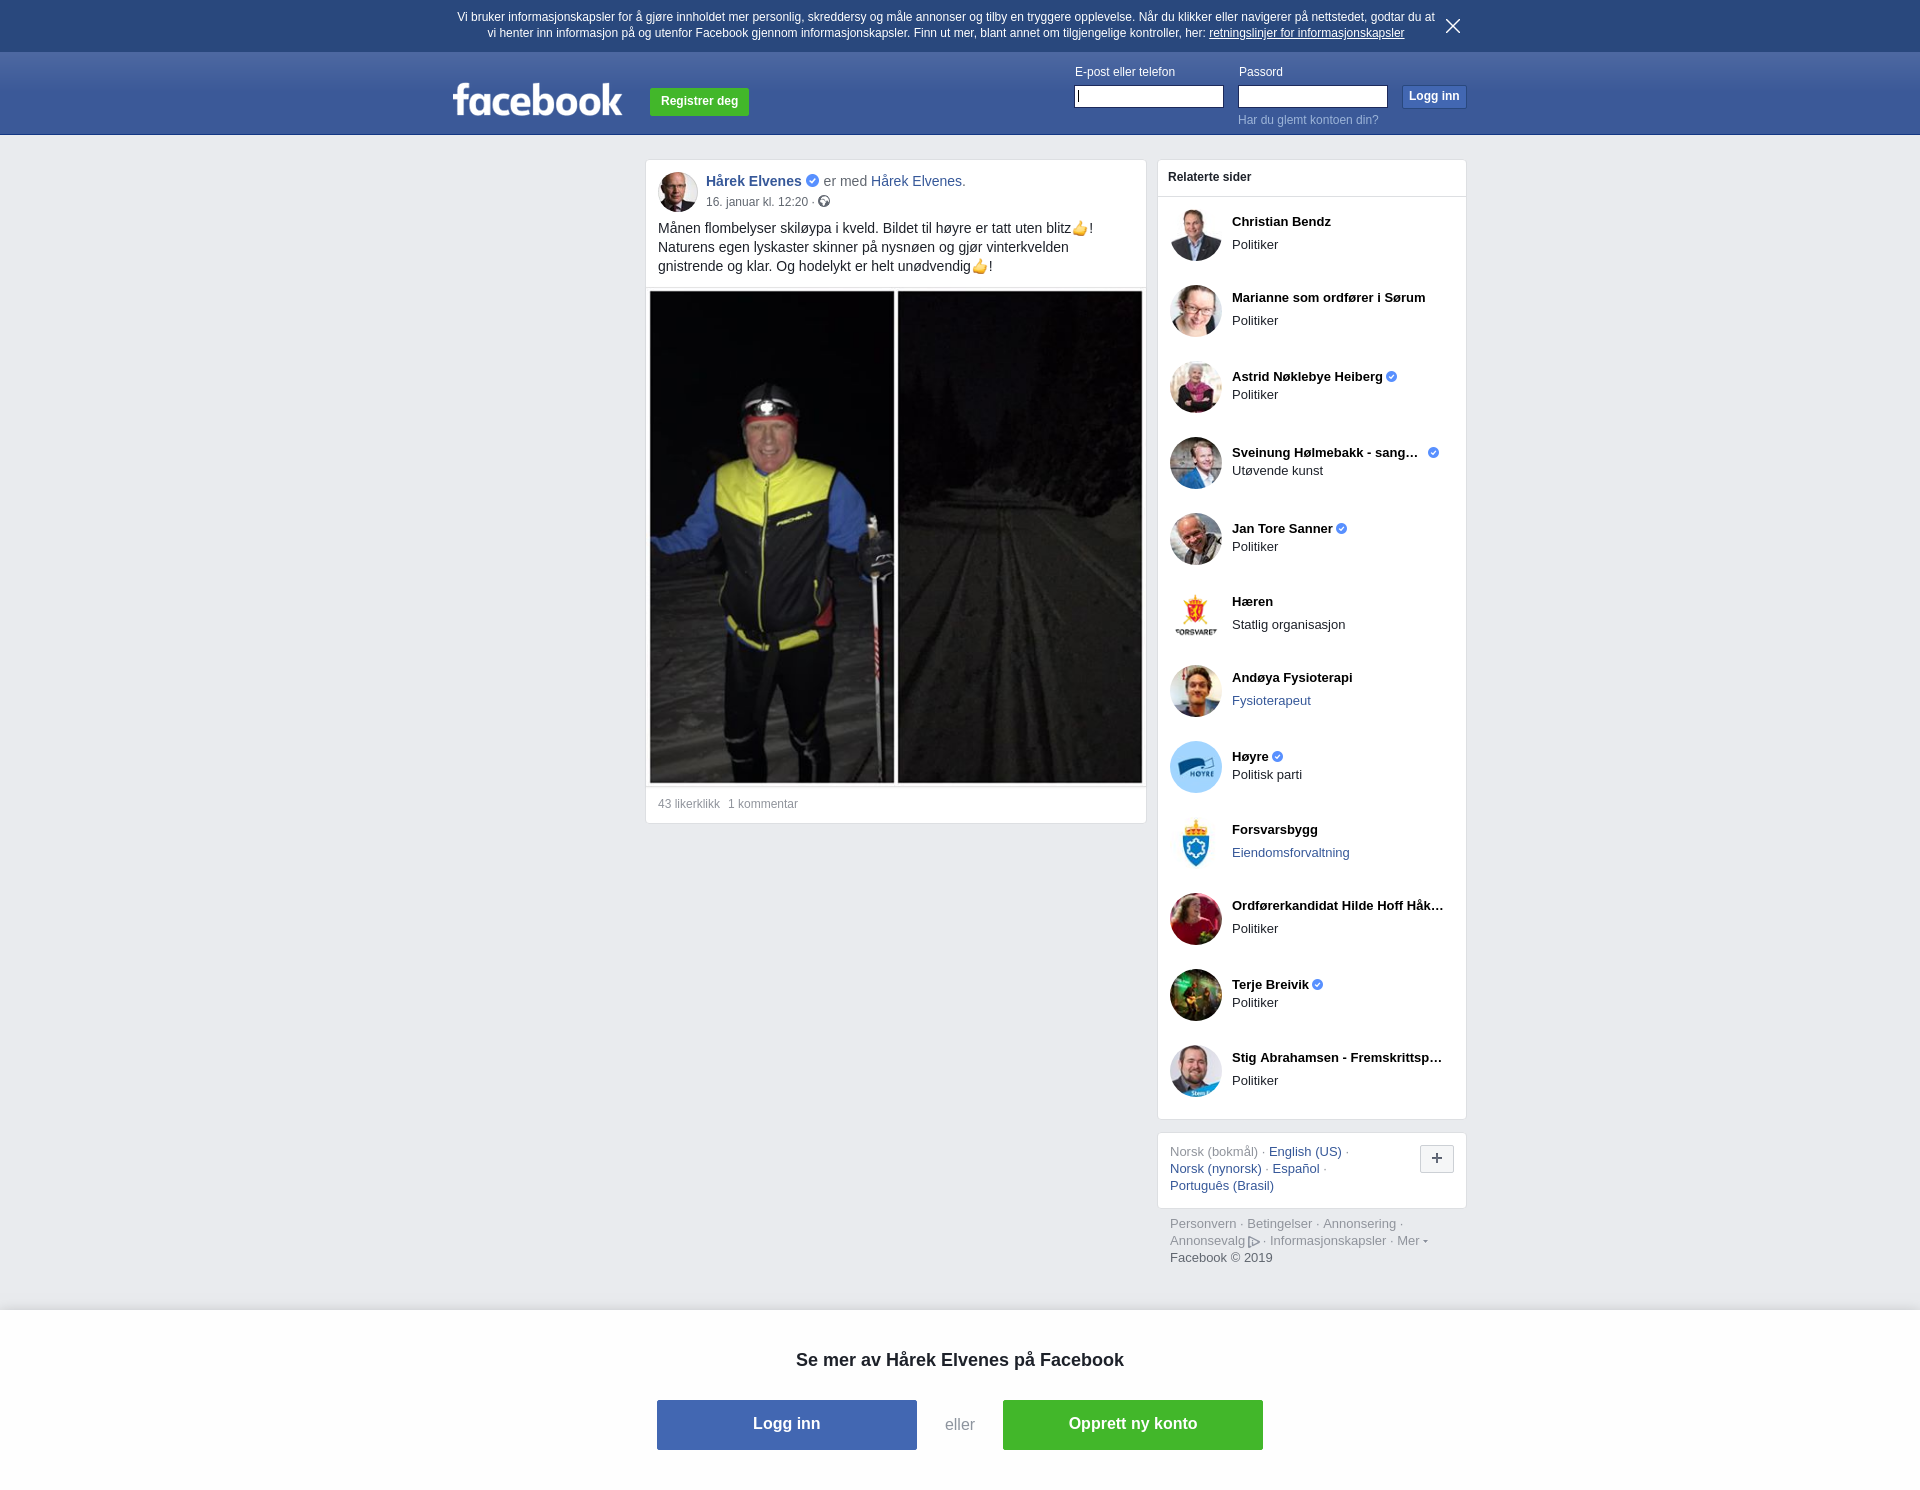The image size is (1920, 1490).
Task: Open Personvern footer link
Action: (1203, 1224)
